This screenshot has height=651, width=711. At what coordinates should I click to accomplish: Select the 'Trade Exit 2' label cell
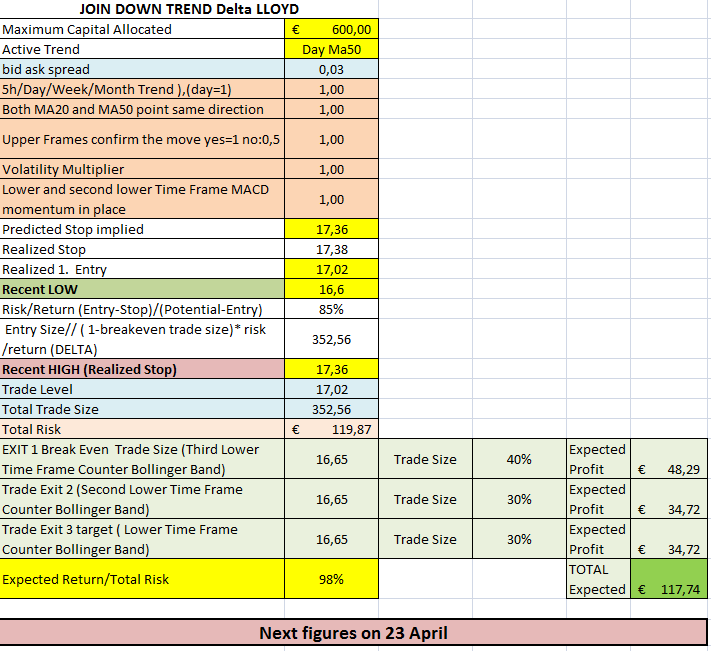(x=142, y=499)
